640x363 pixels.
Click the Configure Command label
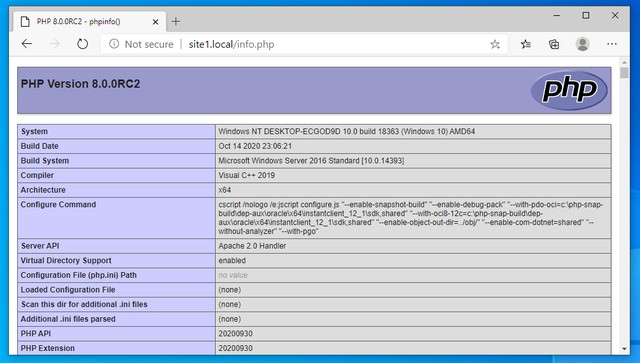pos(58,205)
